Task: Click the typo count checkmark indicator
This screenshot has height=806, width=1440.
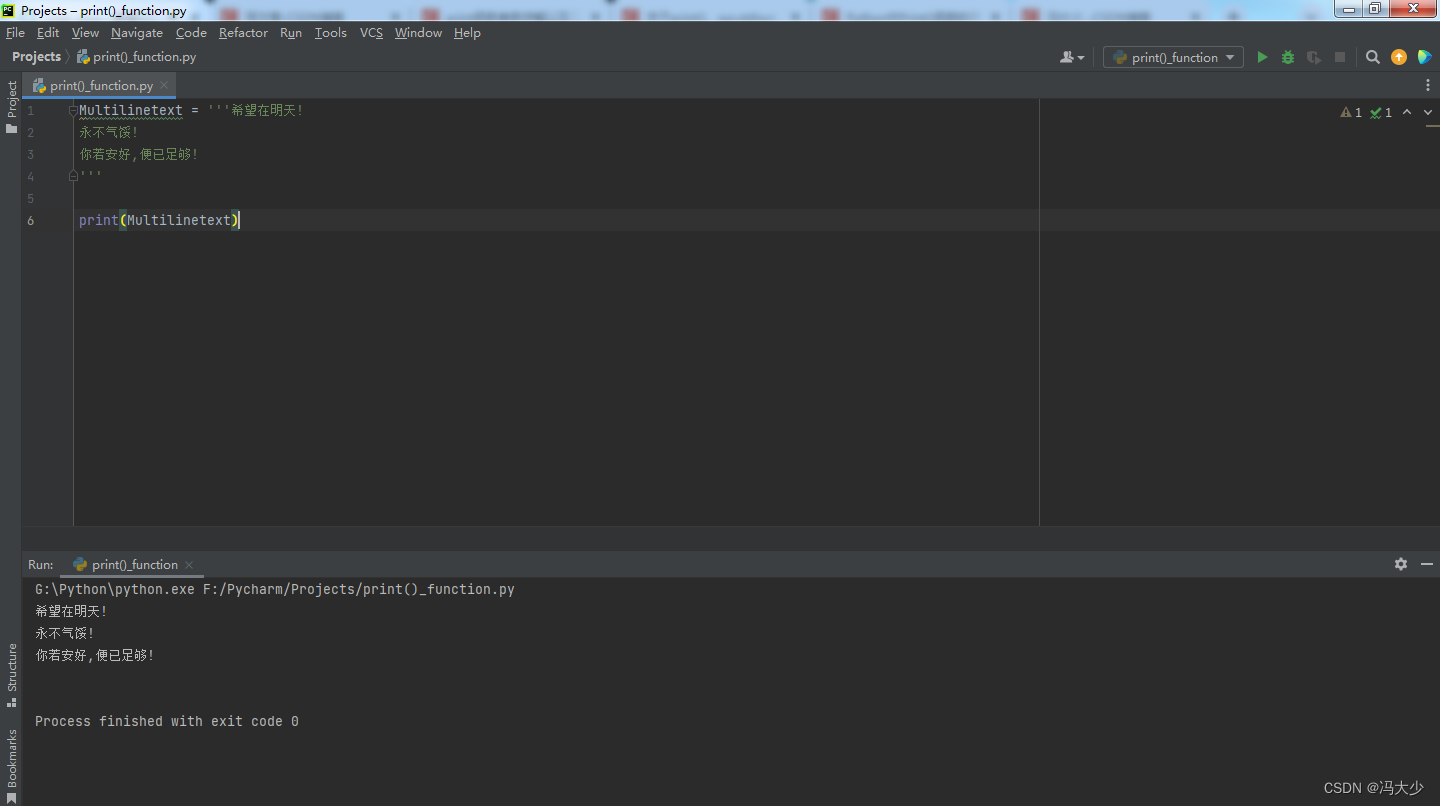Action: pyautogui.click(x=1381, y=113)
